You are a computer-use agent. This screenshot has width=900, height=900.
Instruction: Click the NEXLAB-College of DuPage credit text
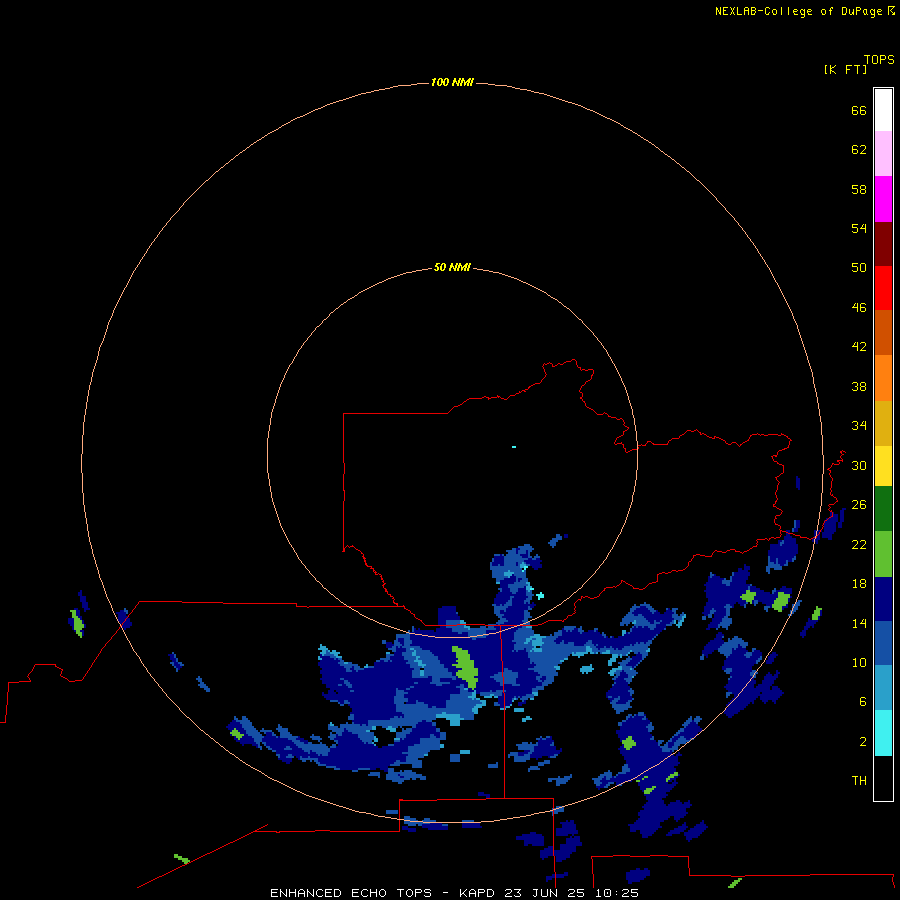798,11
